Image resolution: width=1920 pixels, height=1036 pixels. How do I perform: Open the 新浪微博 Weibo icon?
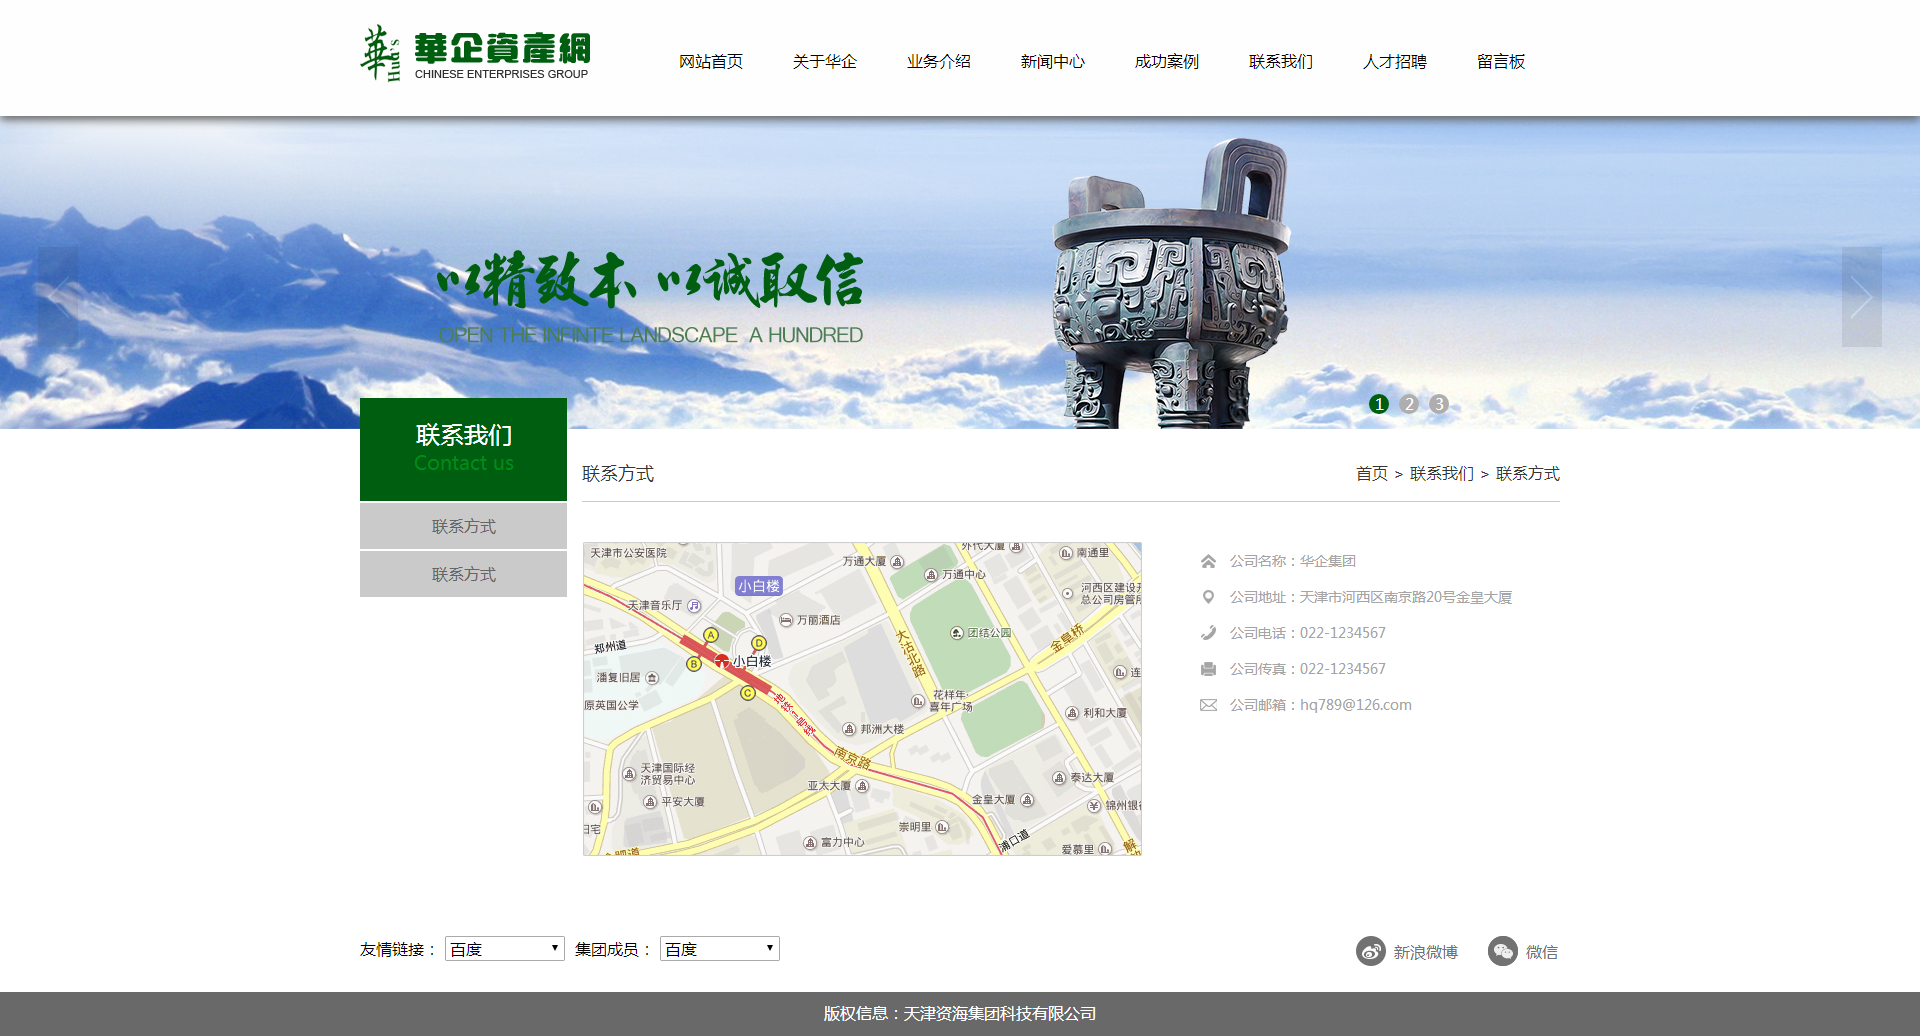[1371, 951]
